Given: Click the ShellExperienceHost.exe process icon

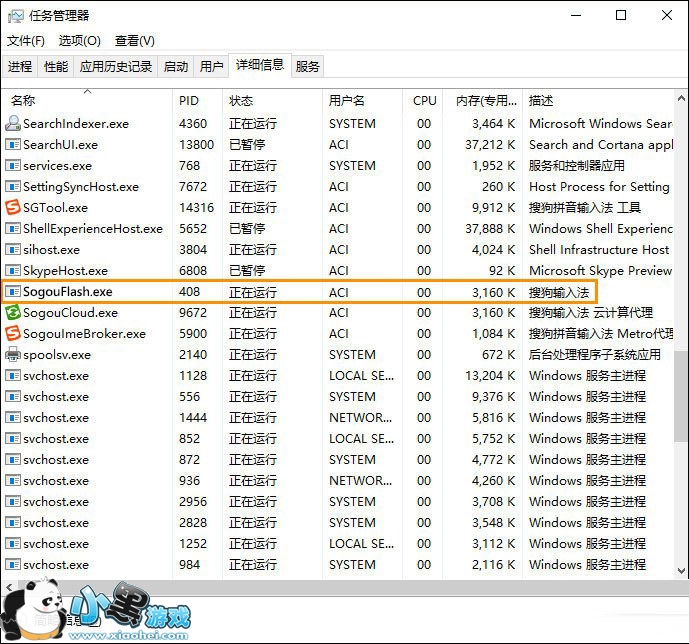Looking at the screenshot, I should pos(13,228).
